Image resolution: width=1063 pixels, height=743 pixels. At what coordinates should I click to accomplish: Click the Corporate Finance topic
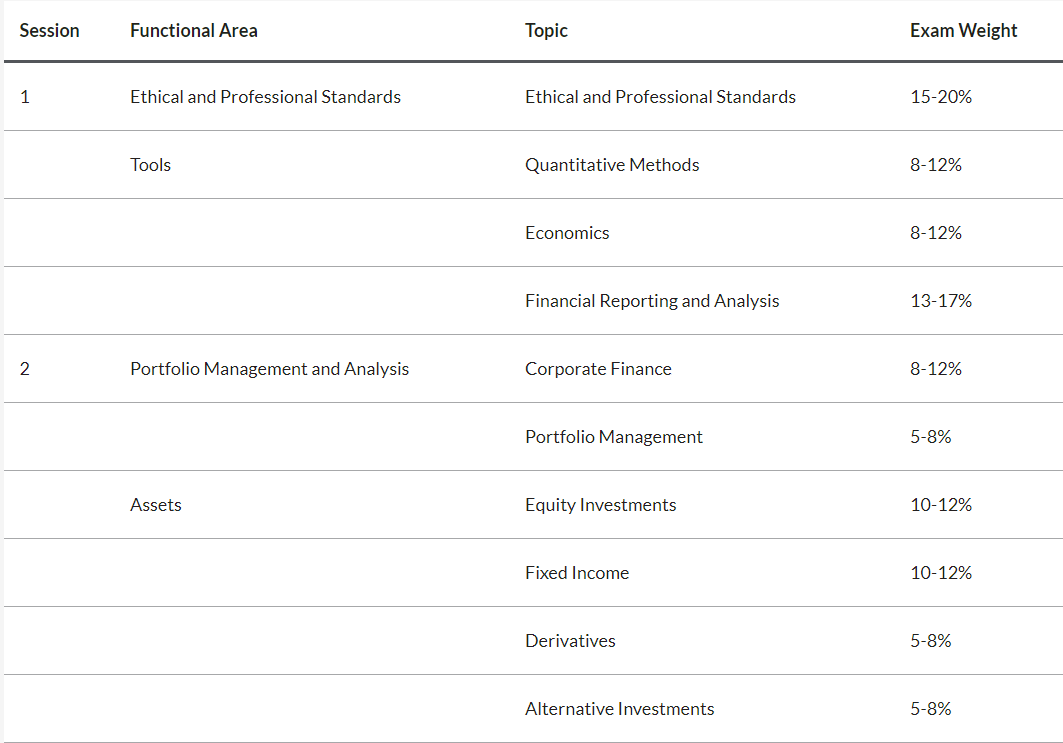click(x=598, y=369)
